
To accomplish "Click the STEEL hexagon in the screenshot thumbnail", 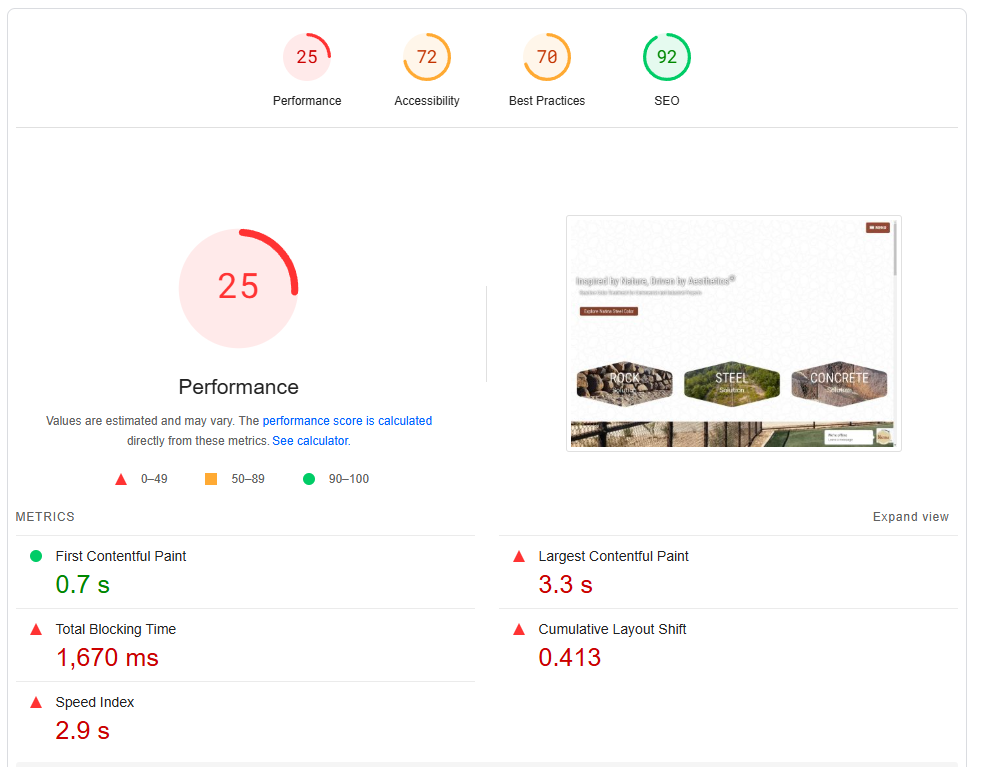I will coord(731,382).
